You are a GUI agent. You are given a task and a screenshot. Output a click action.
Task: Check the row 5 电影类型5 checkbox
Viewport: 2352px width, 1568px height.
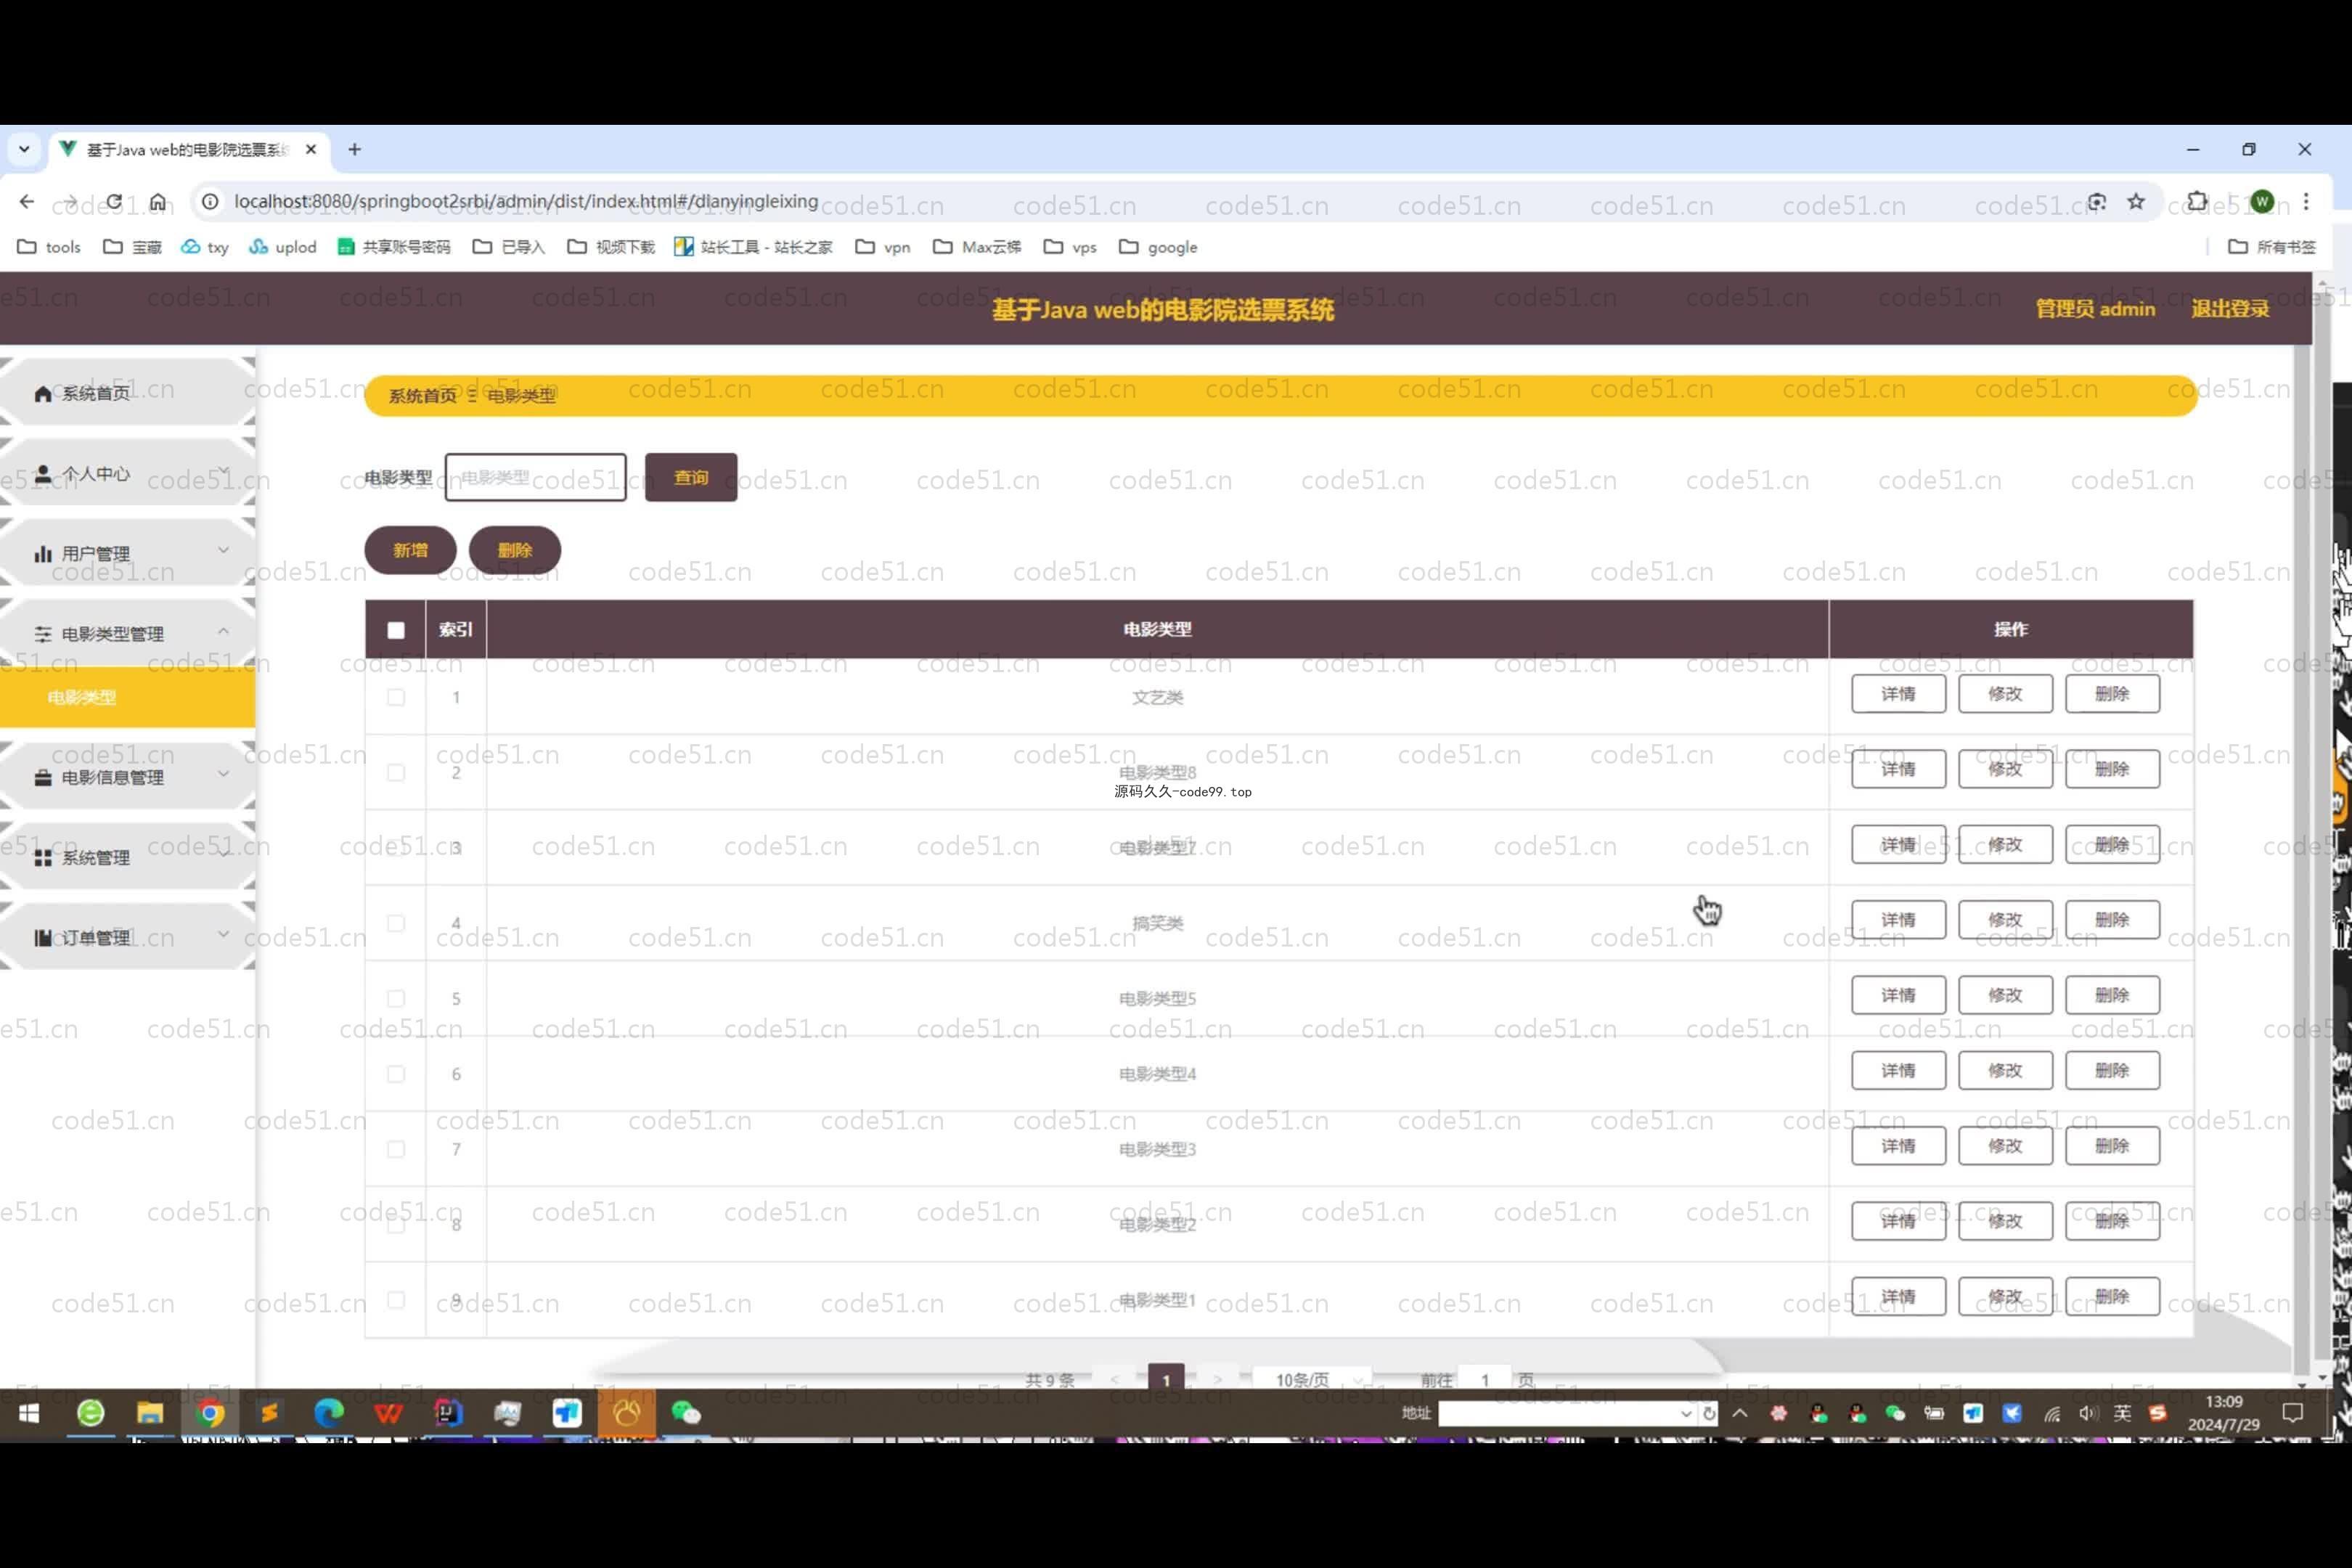coord(396,998)
